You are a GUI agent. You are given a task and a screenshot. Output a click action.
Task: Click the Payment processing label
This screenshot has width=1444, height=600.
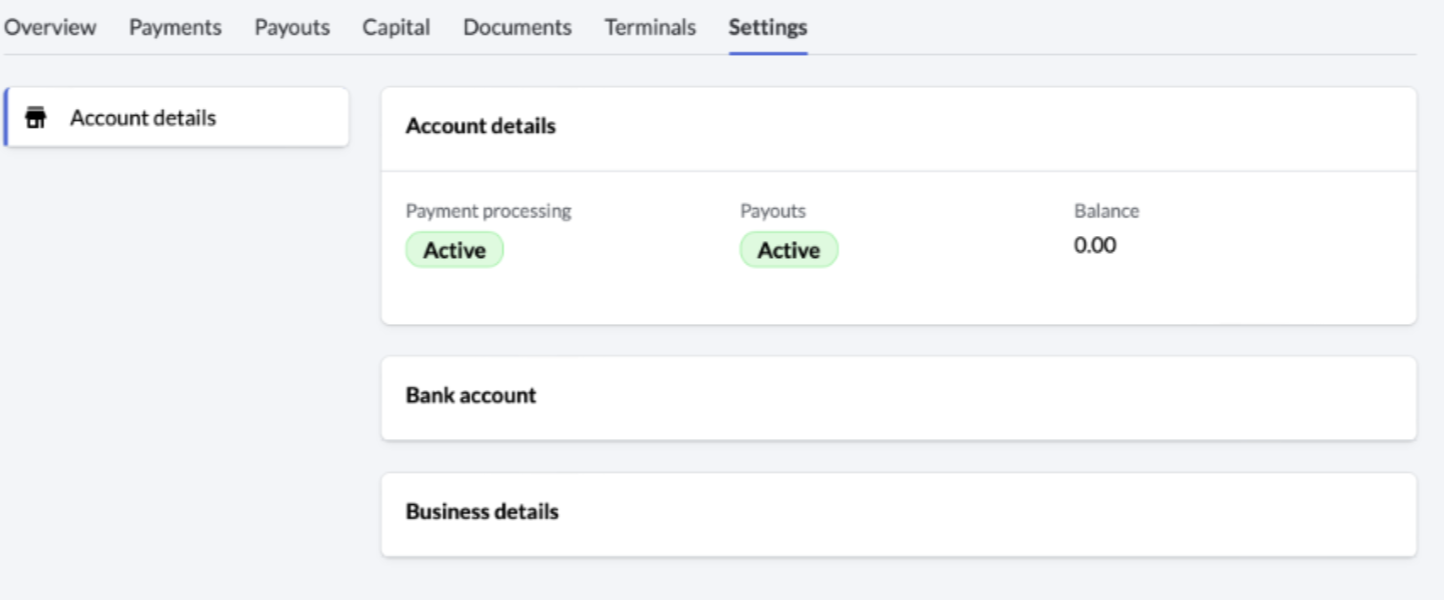tap(488, 211)
